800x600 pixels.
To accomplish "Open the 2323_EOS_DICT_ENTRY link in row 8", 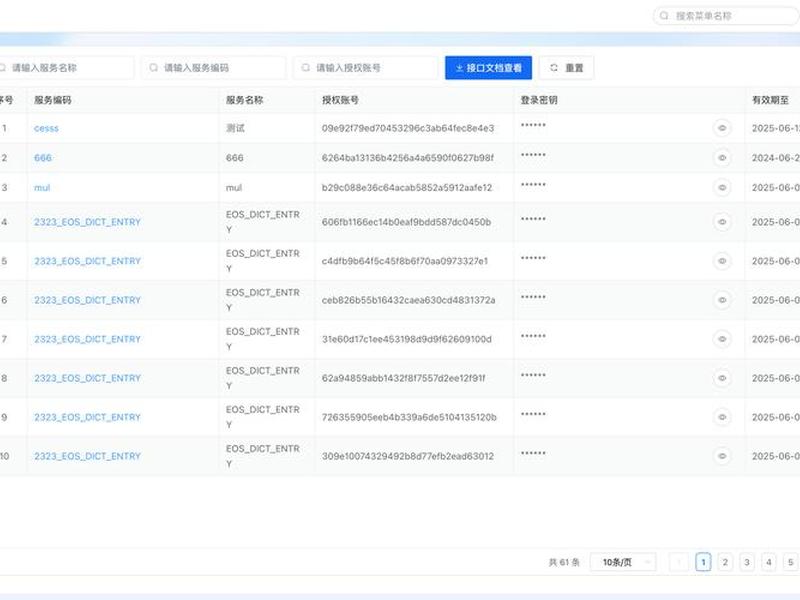I will pos(87,378).
